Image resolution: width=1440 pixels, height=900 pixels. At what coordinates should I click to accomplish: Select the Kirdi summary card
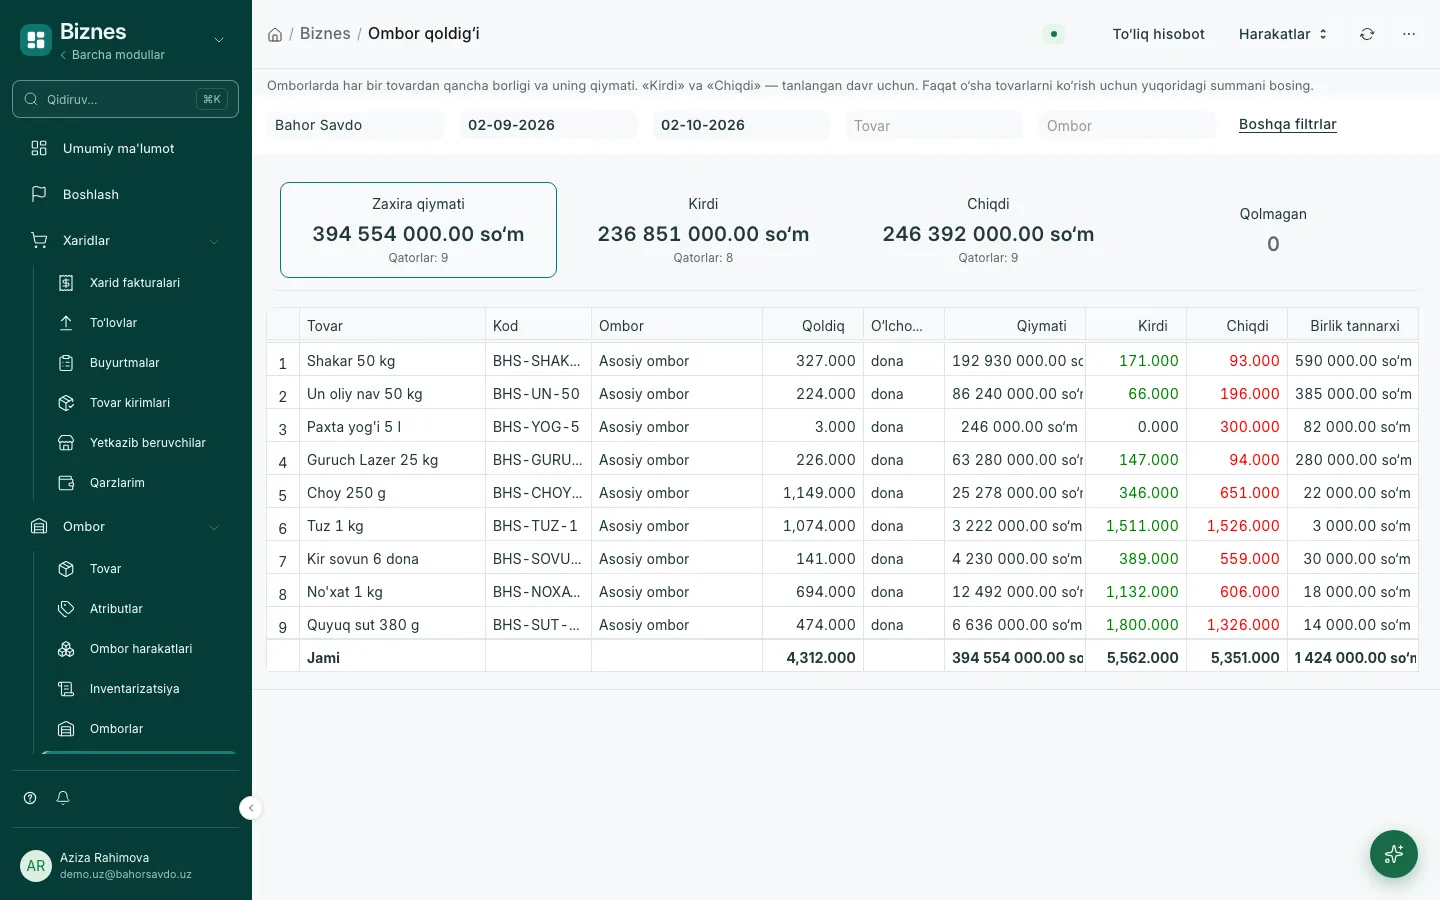coord(703,230)
